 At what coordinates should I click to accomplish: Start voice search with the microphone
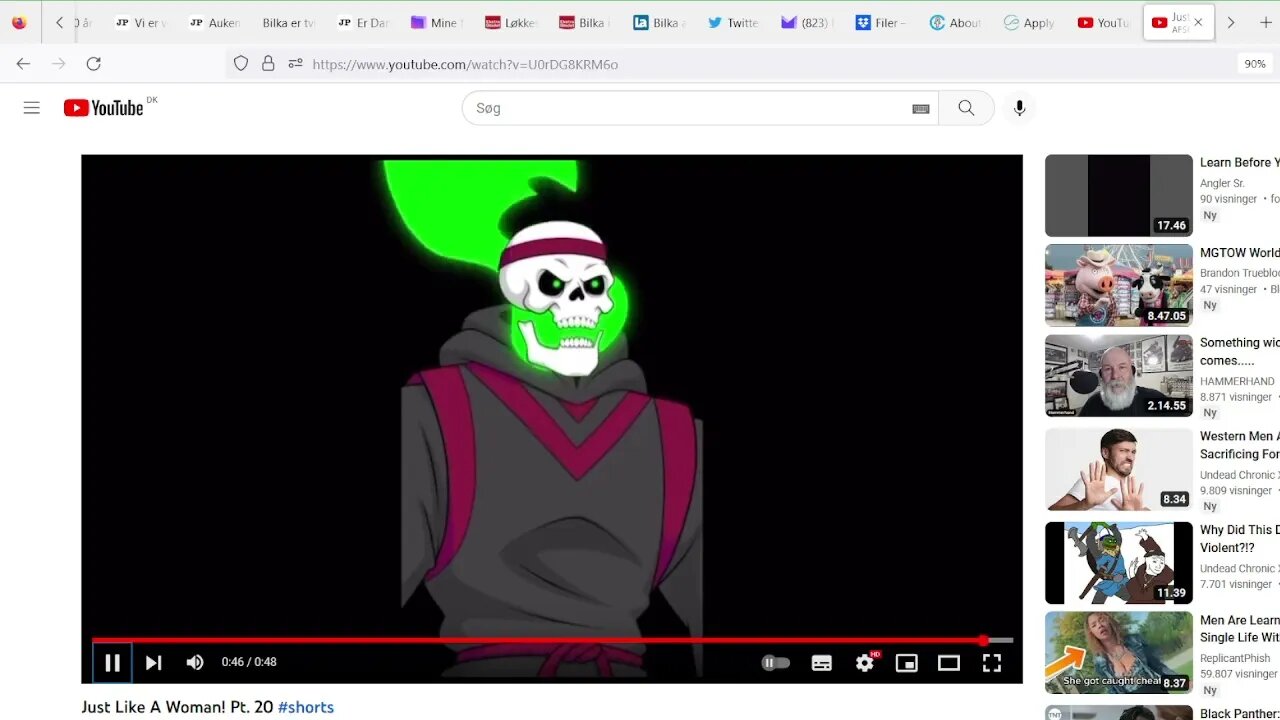(1019, 108)
